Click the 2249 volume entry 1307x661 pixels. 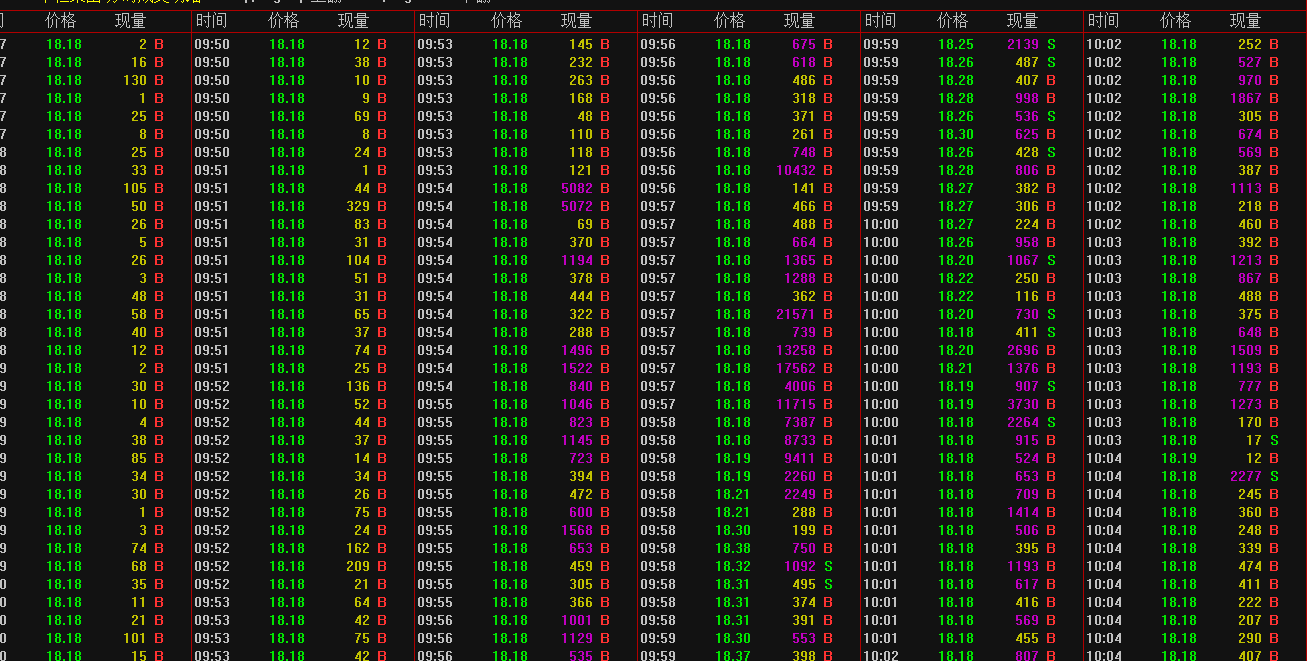click(800, 494)
